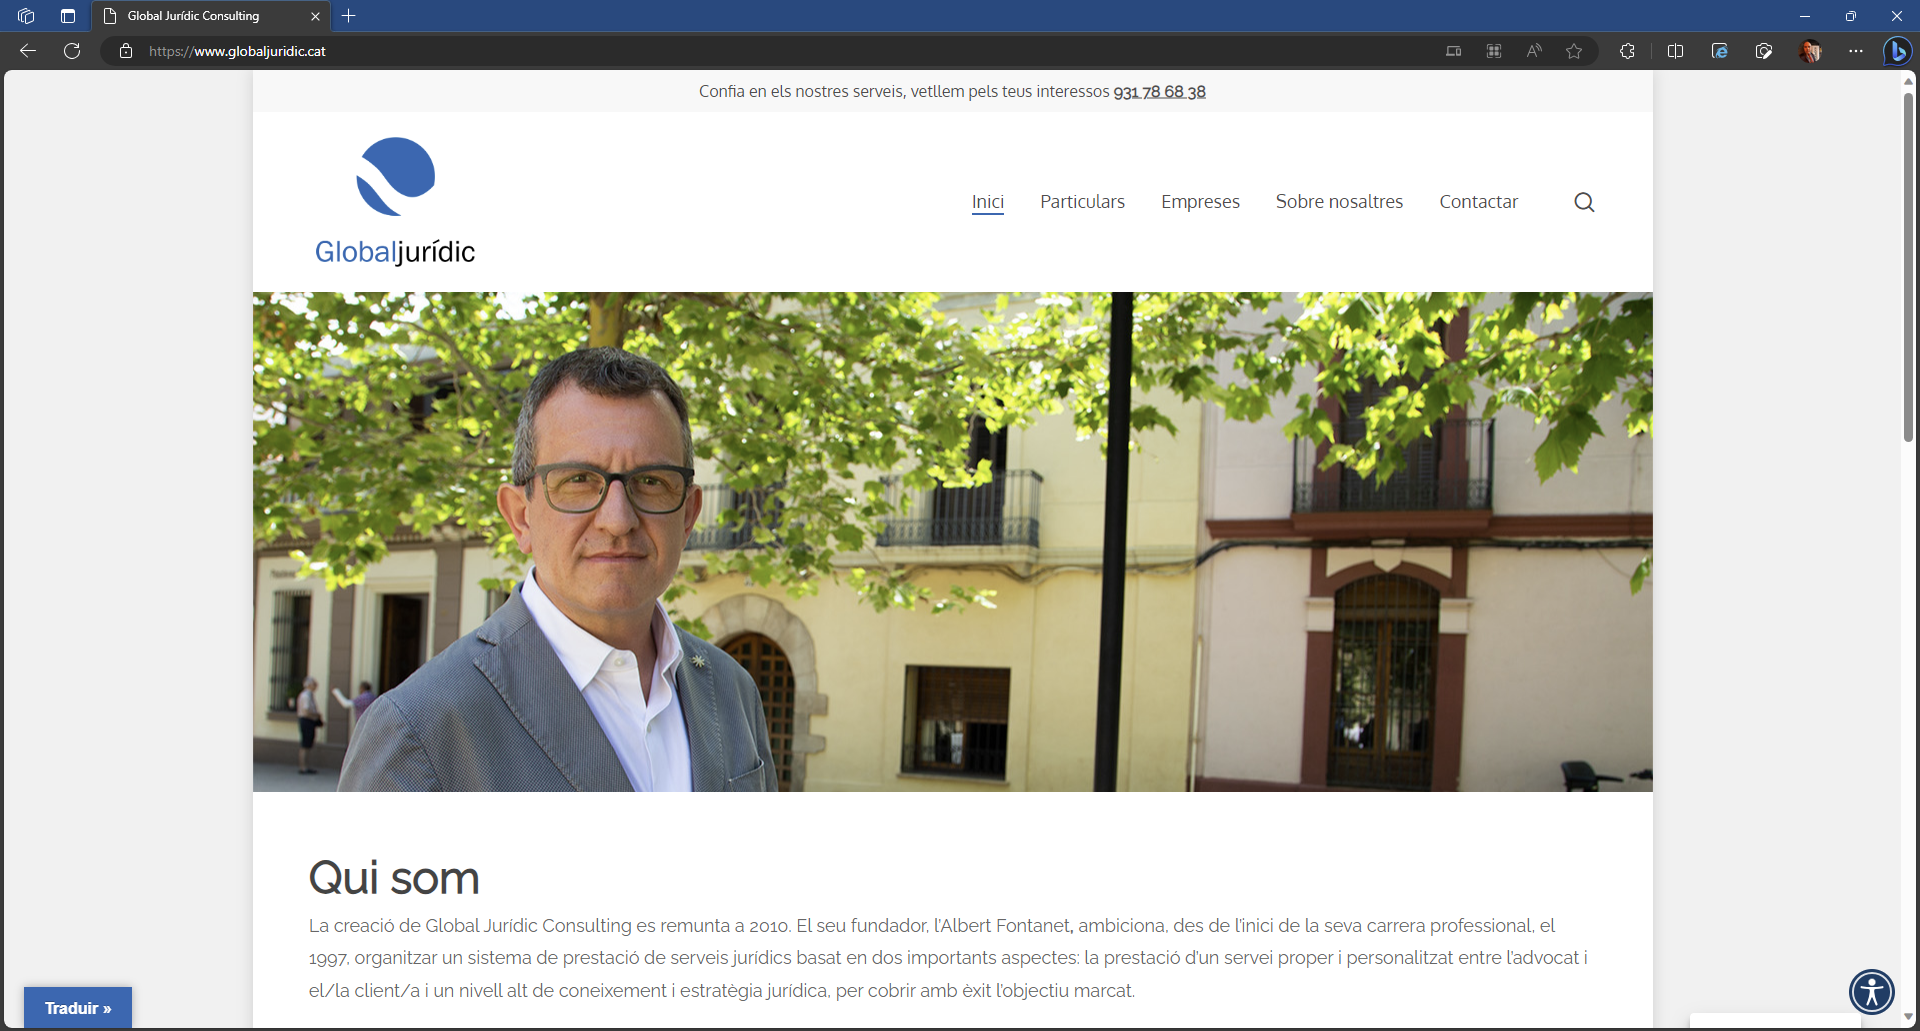This screenshot has width=1920, height=1031.
Task: Open the Workspaces panel
Action: [26, 16]
